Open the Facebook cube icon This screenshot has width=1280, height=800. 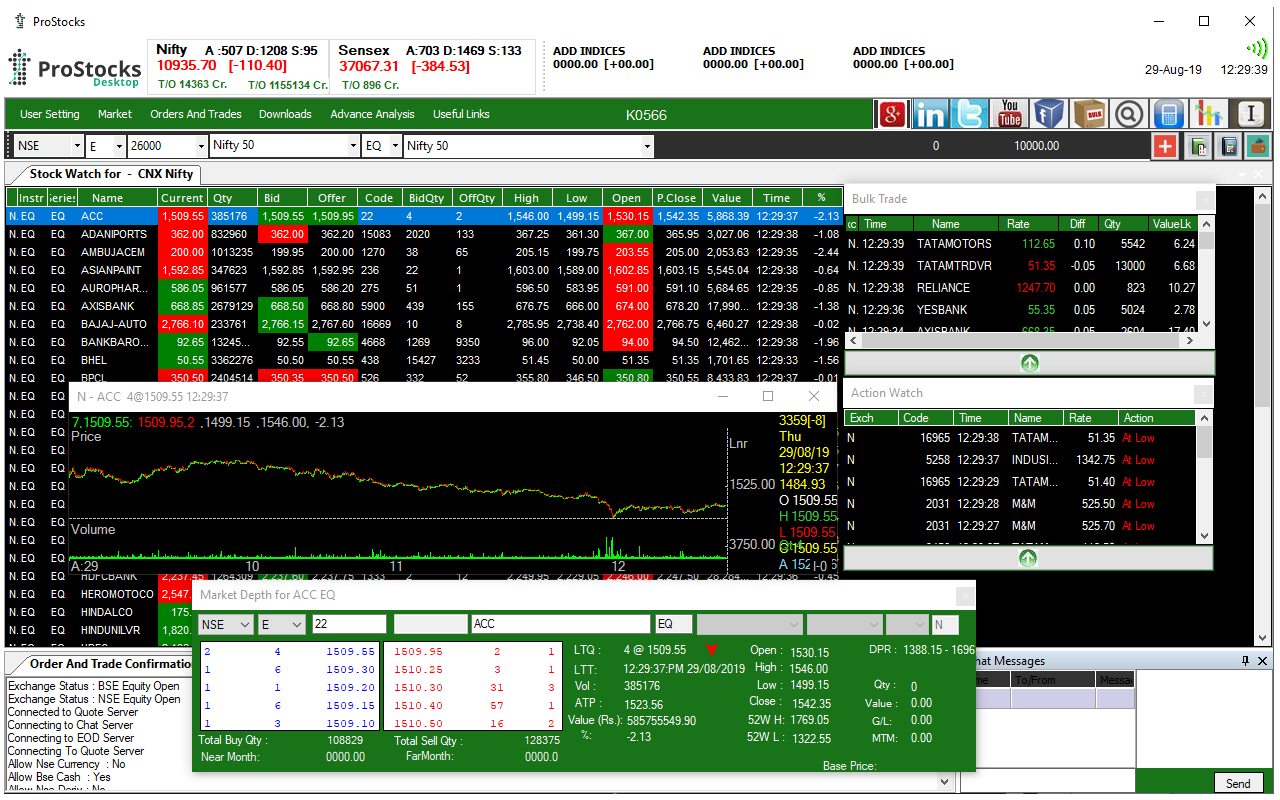pos(1049,114)
